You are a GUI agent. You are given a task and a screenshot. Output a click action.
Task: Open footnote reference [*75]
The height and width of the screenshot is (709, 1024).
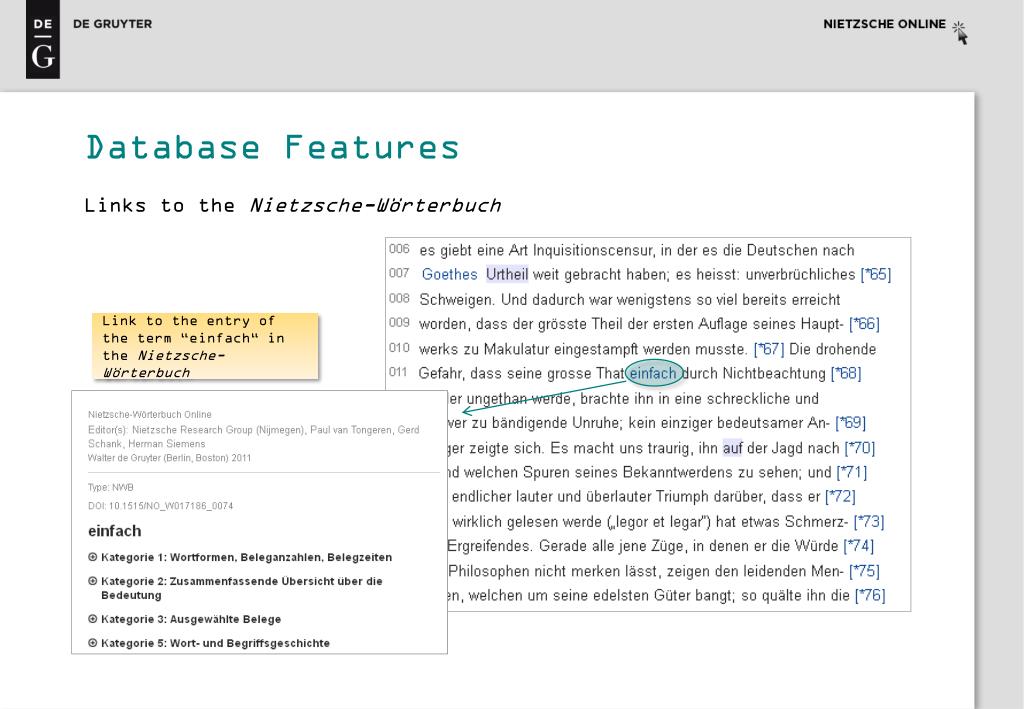point(864,572)
